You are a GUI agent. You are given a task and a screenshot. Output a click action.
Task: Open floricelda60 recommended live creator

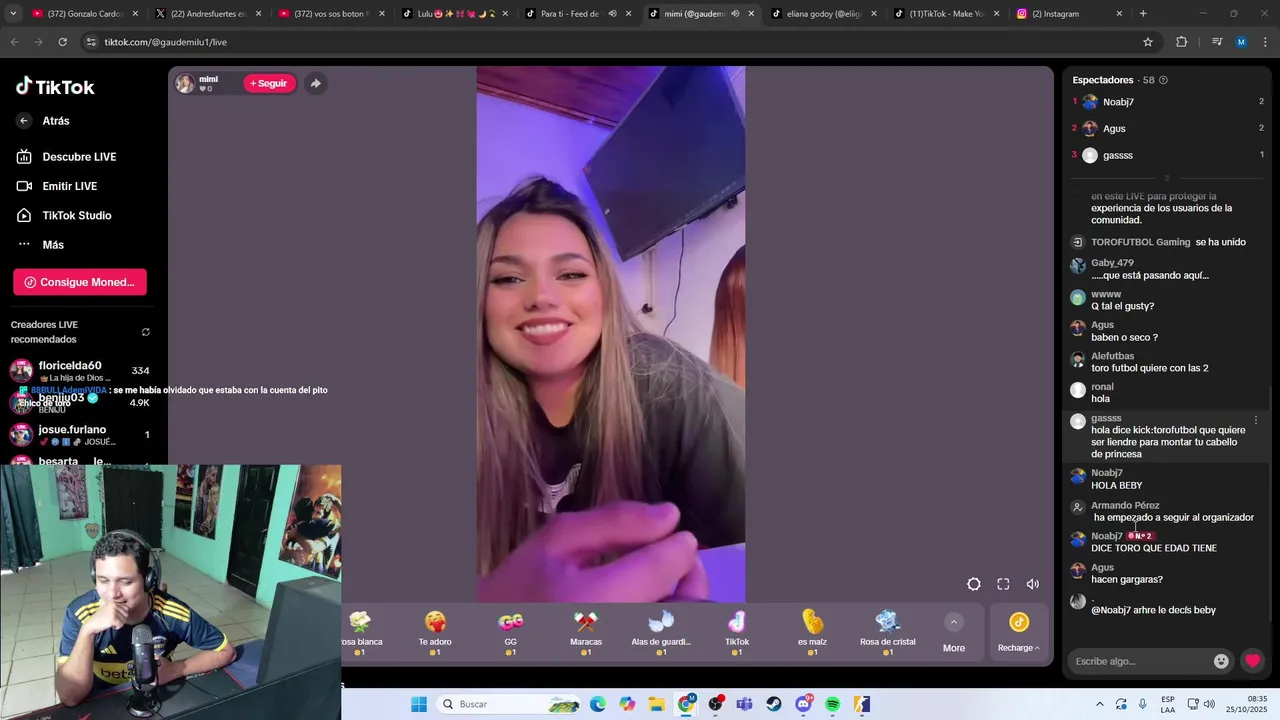pyautogui.click(x=80, y=371)
